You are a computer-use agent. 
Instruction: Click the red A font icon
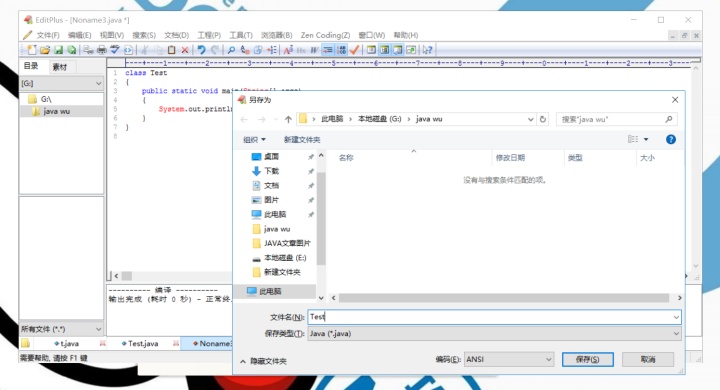pos(288,50)
